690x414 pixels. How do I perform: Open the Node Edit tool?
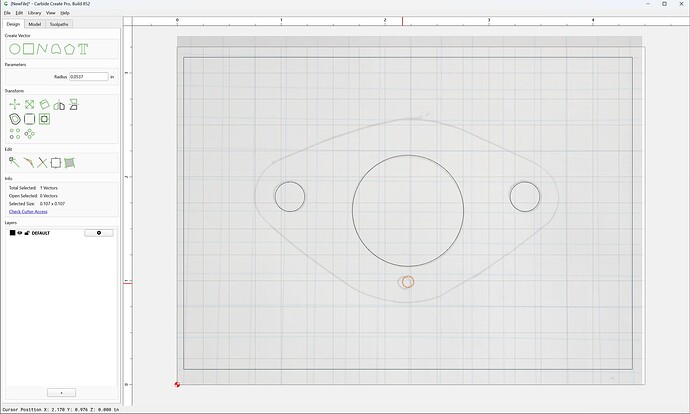coord(14,163)
